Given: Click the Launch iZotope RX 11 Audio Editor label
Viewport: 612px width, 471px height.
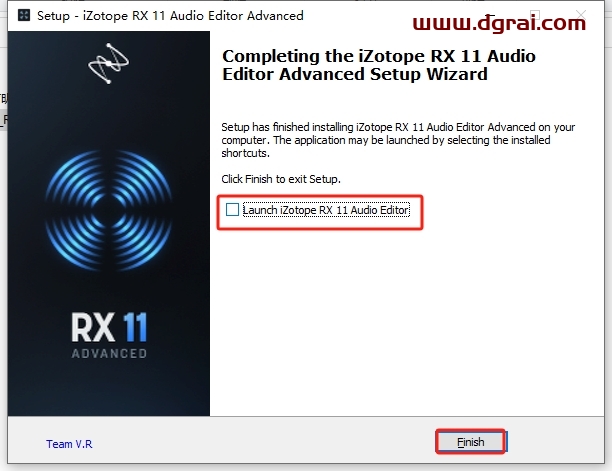Looking at the screenshot, I should (x=326, y=210).
